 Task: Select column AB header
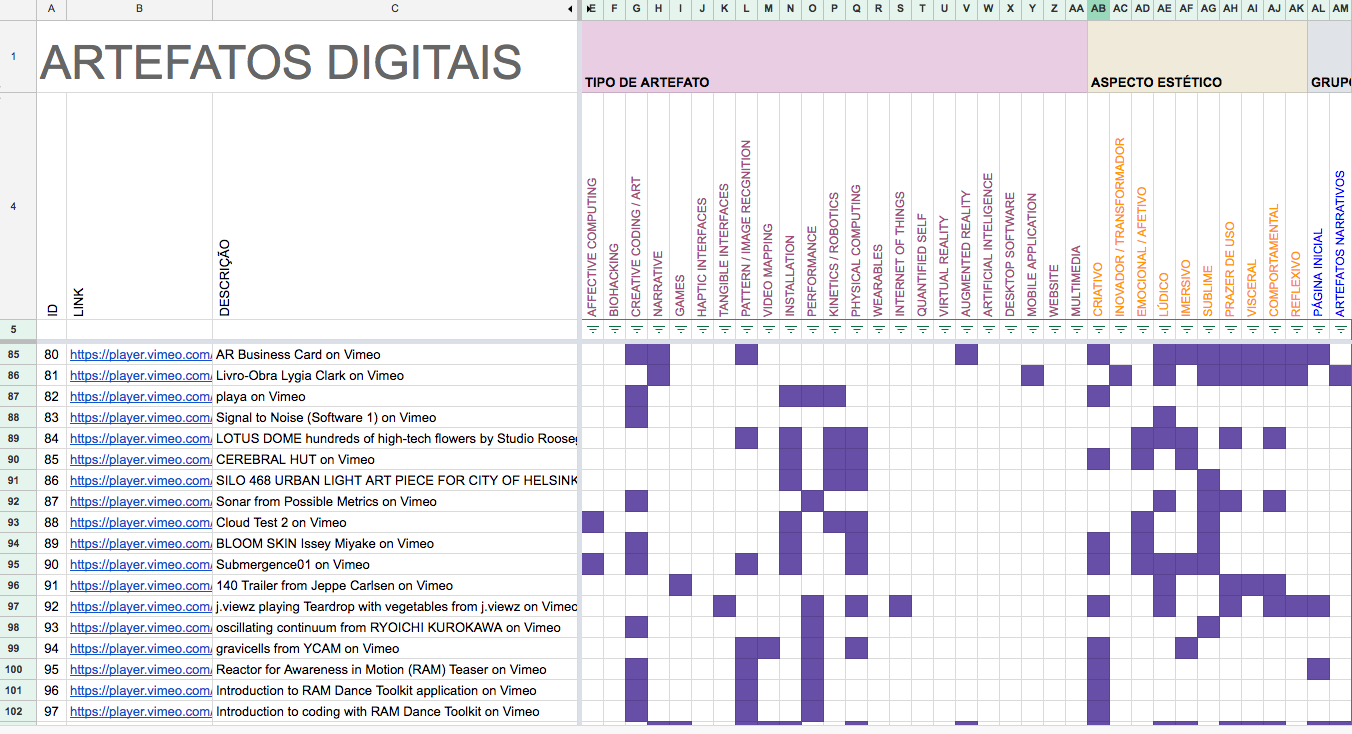[1098, 9]
